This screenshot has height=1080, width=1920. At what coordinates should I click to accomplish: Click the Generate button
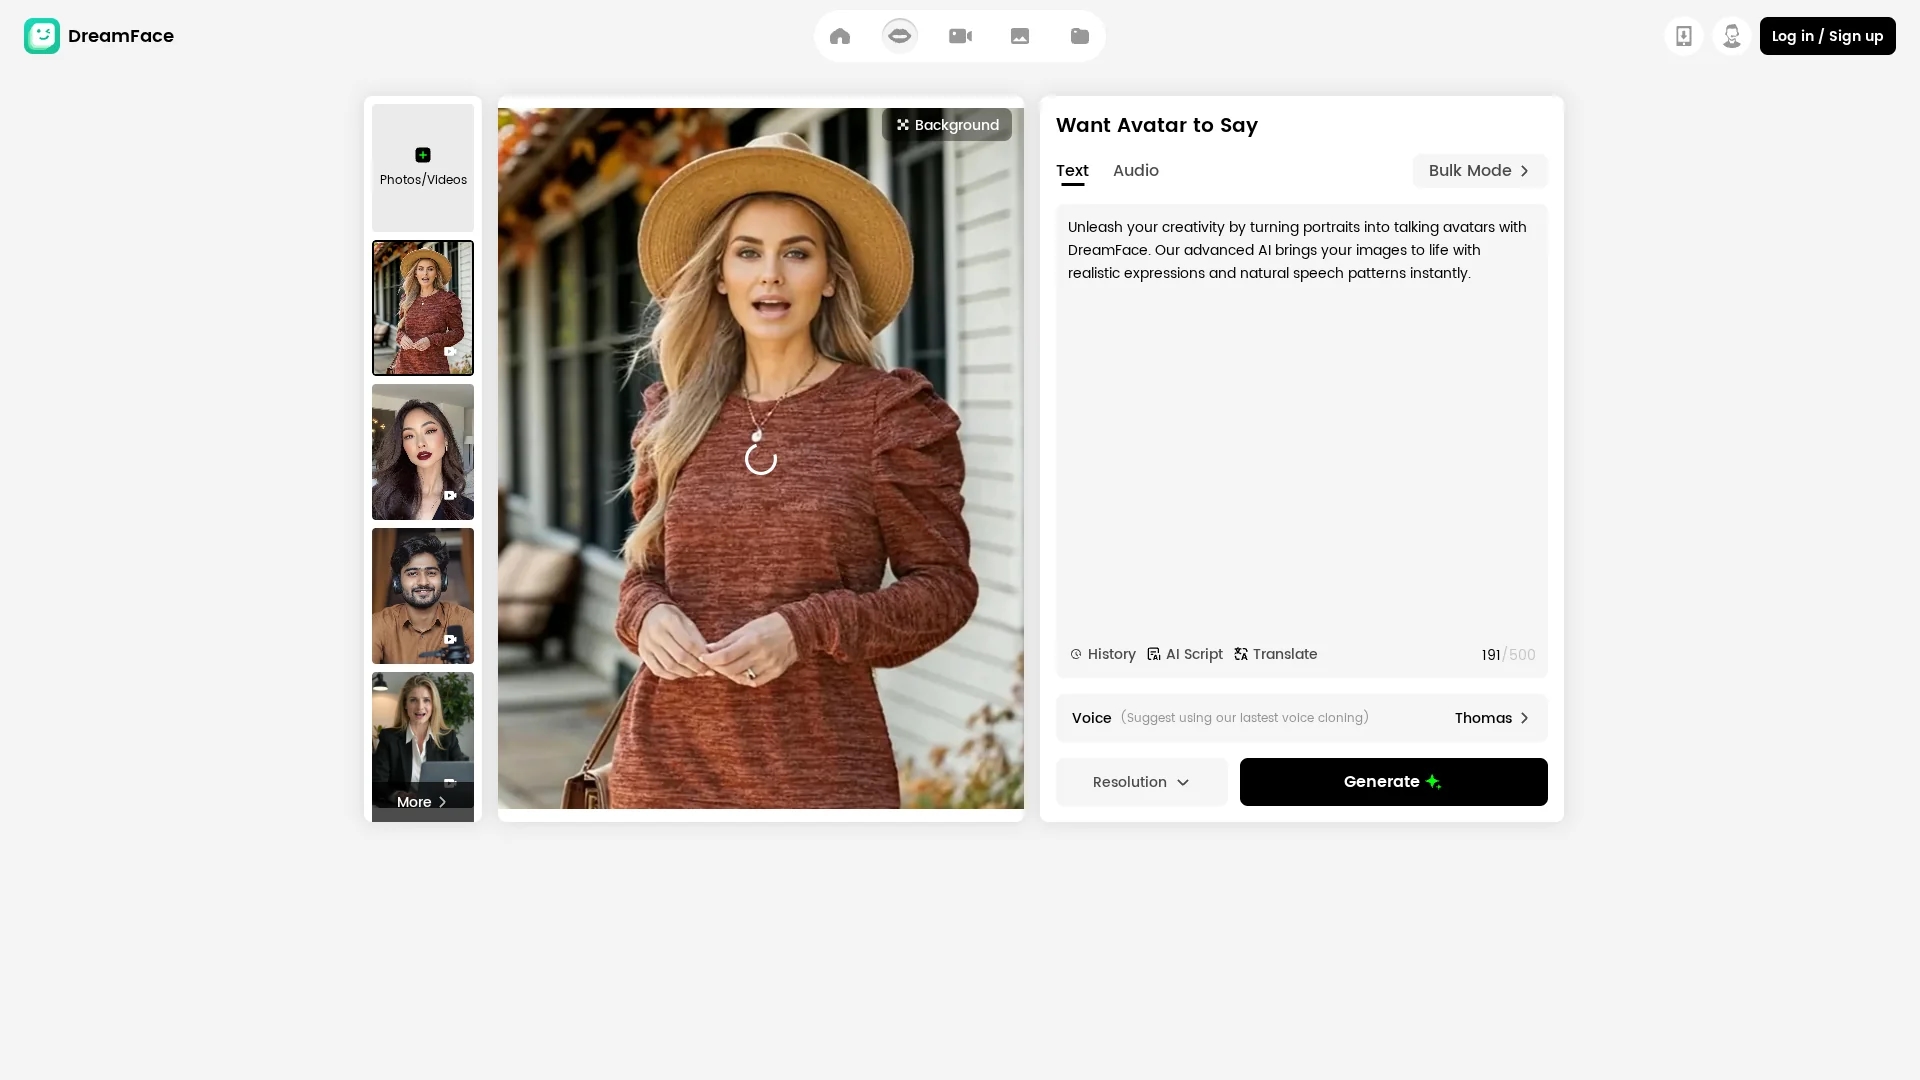[x=1393, y=782]
